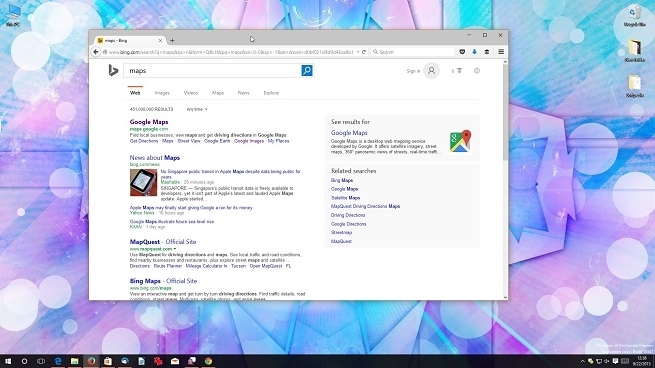Open the Store from the taskbar

point(108,361)
